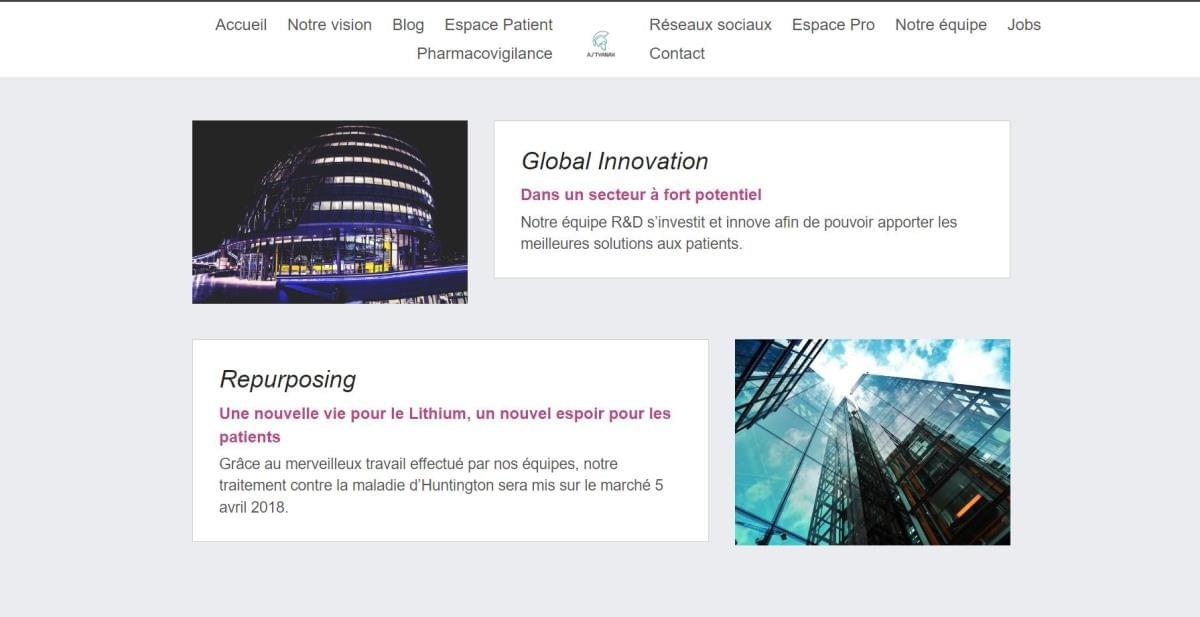
Task: Select the dome building night photo
Action: 330,211
